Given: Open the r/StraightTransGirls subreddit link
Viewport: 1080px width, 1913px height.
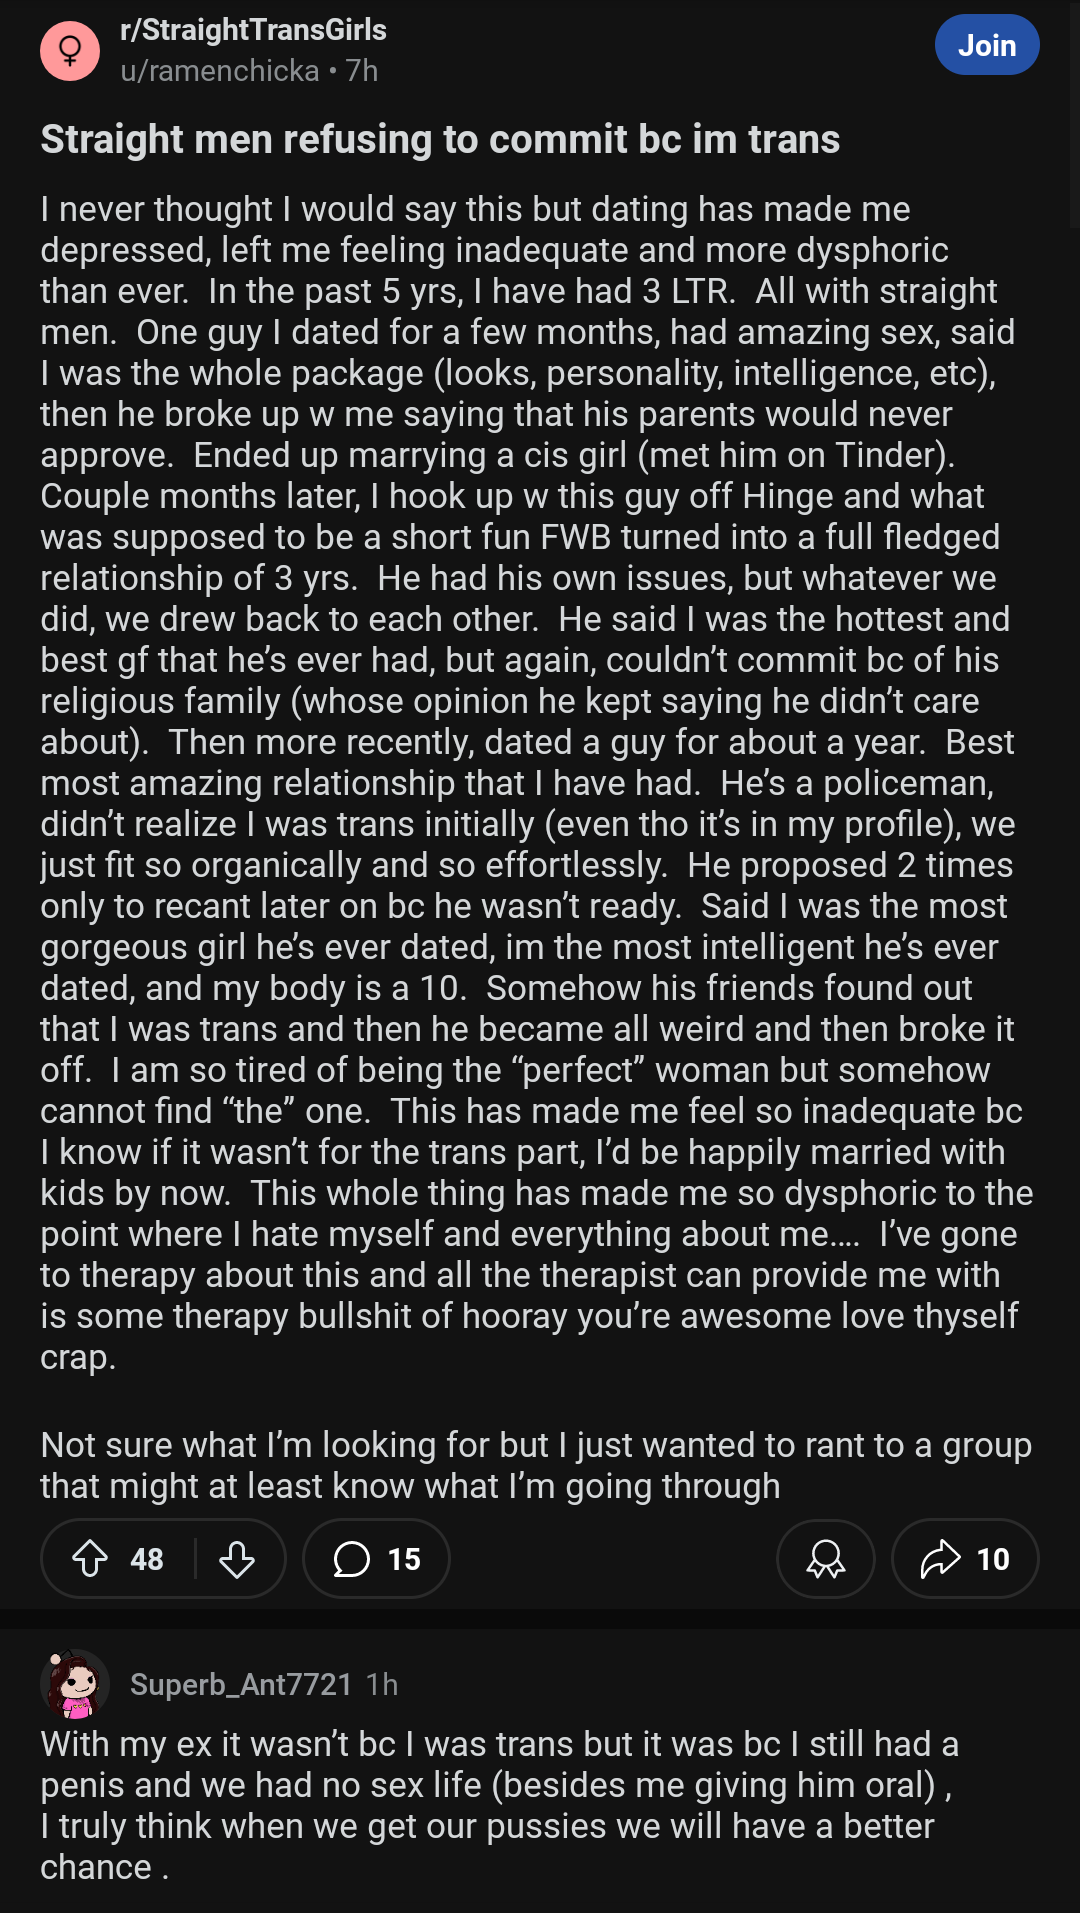Looking at the screenshot, I should click(253, 30).
